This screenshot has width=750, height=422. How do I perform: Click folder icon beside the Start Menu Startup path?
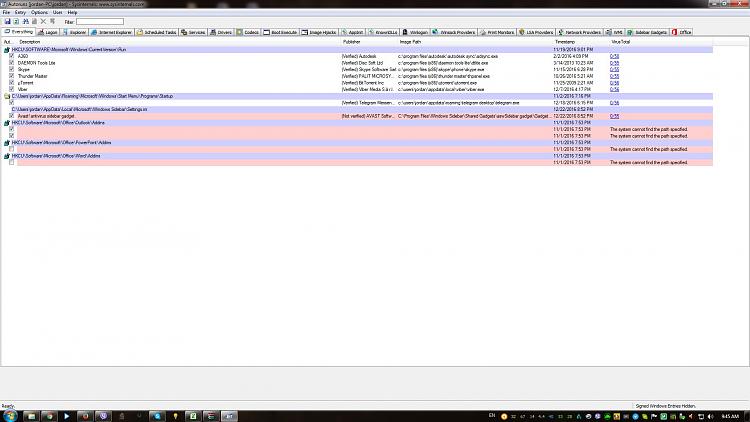pyautogui.click(x=7, y=96)
